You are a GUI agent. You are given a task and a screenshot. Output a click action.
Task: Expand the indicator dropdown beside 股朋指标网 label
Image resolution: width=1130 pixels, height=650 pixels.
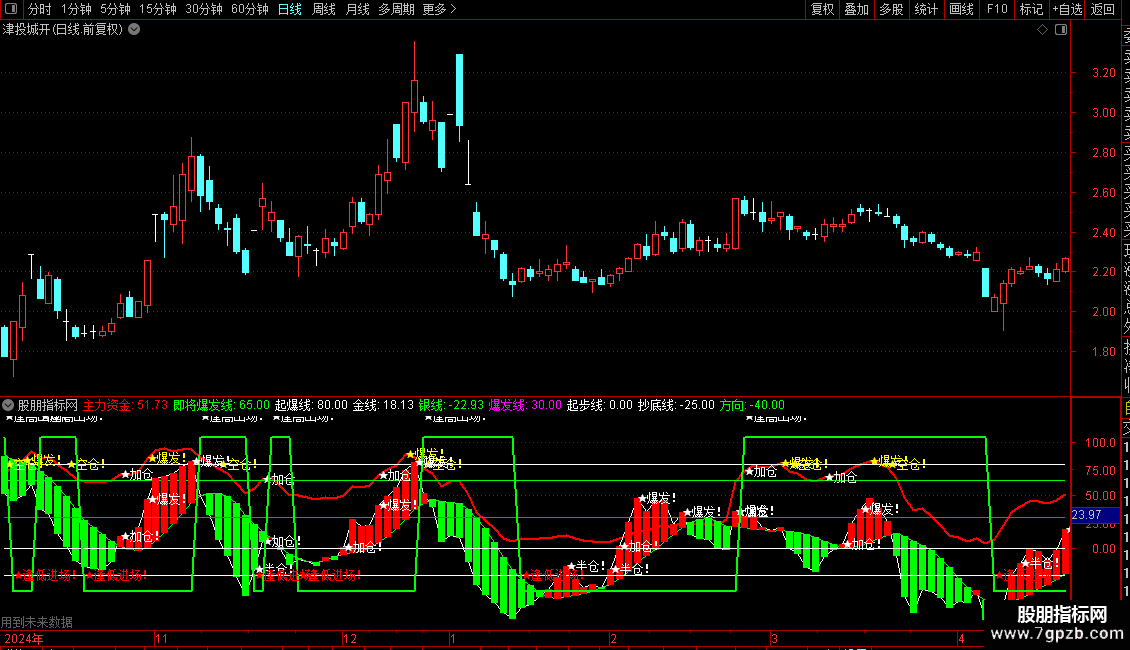point(8,405)
